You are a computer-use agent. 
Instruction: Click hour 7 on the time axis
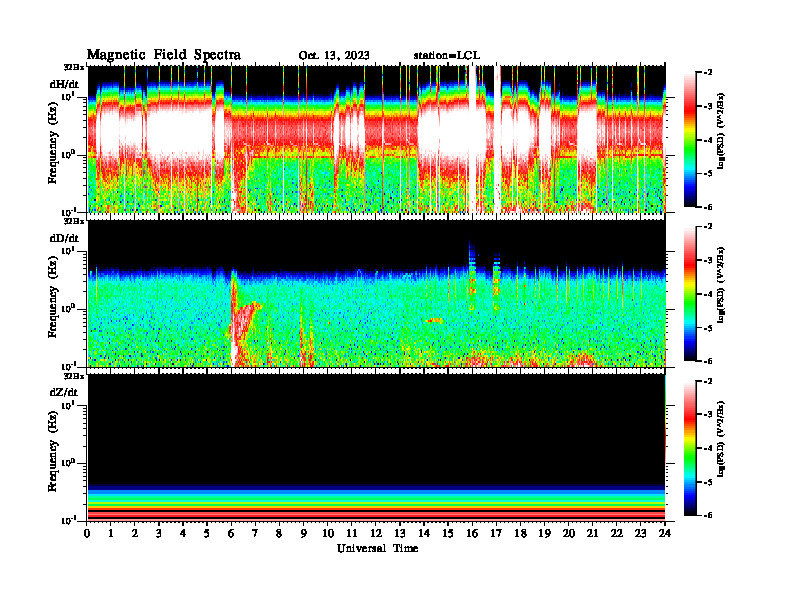pos(255,533)
